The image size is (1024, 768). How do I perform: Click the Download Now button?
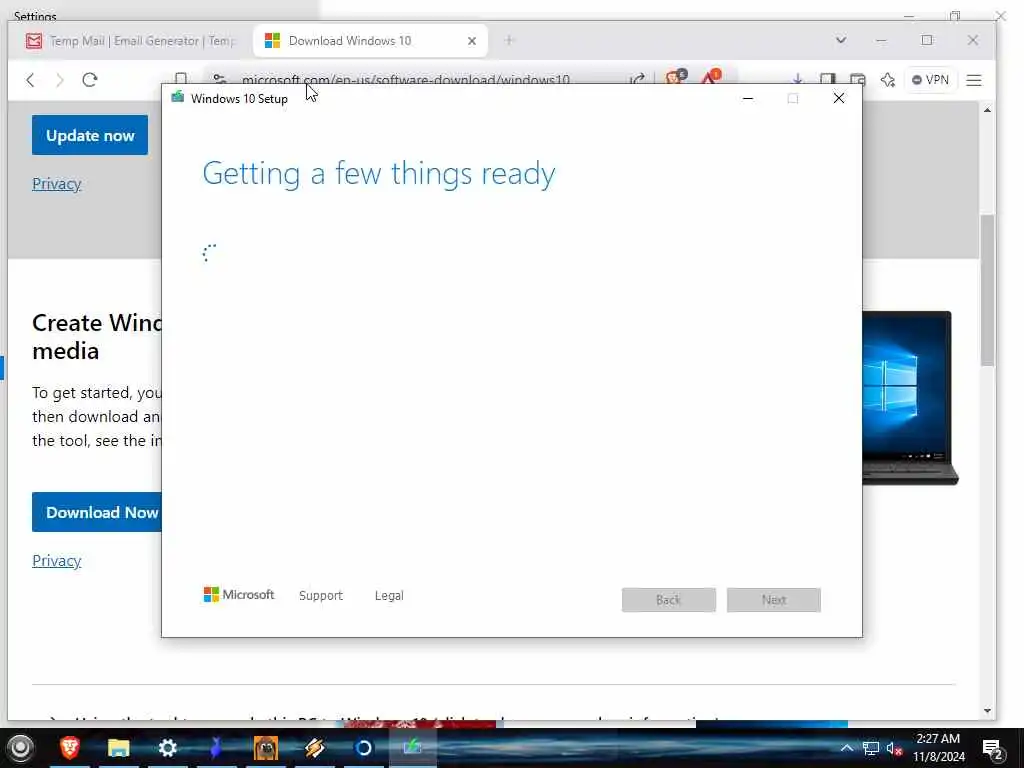pyautogui.click(x=97, y=512)
